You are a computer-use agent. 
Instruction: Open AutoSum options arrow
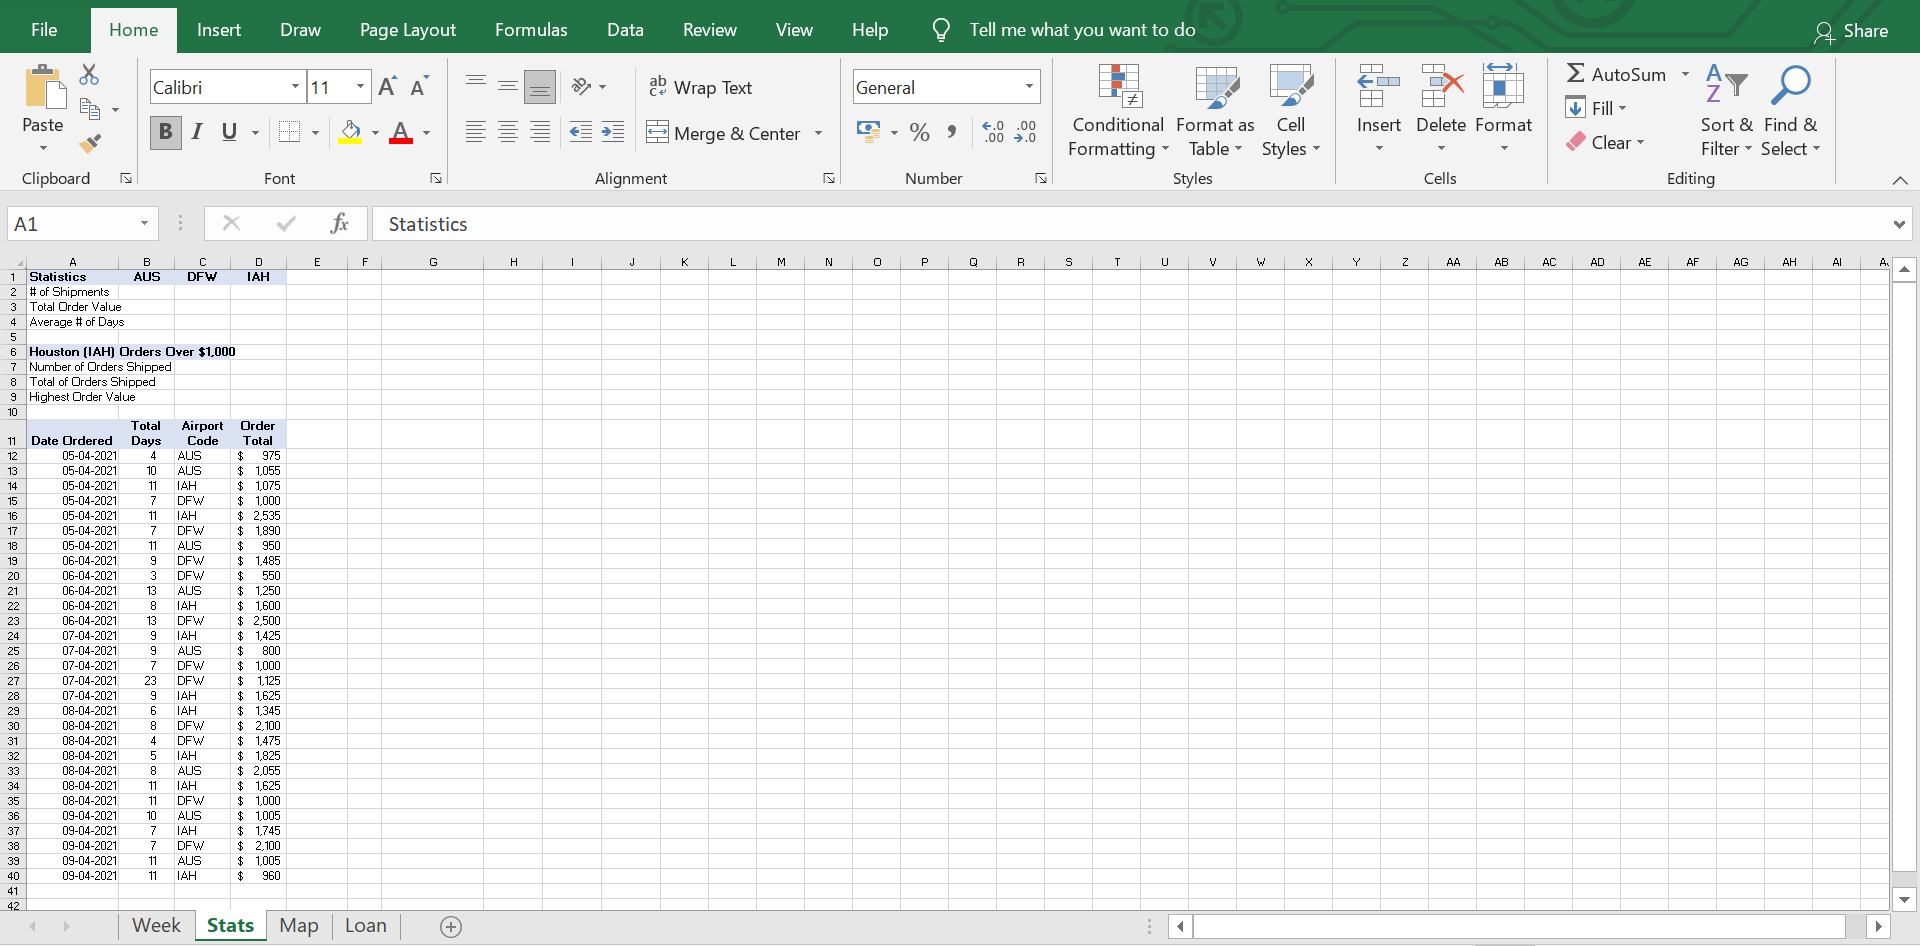click(1685, 74)
